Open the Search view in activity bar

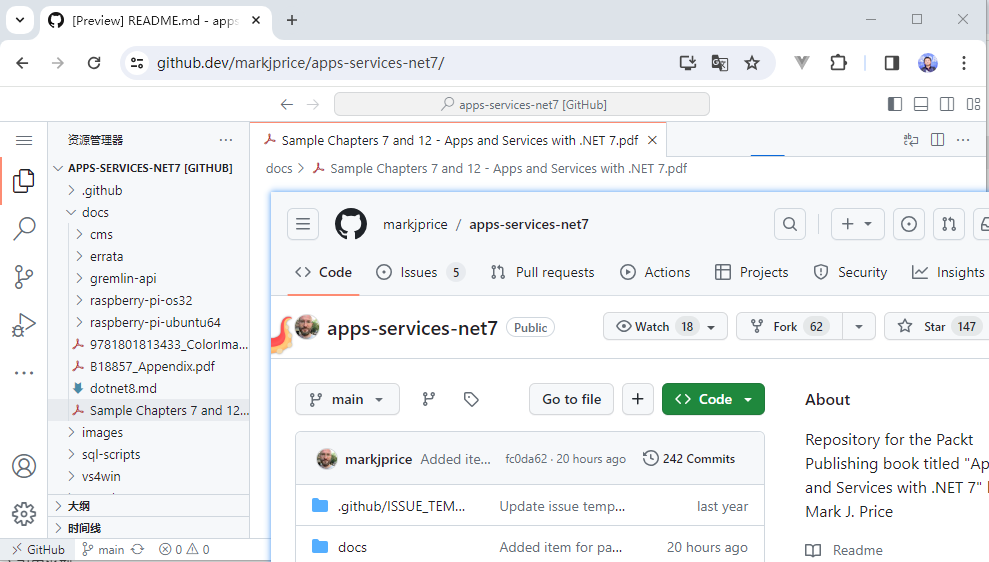[x=24, y=229]
